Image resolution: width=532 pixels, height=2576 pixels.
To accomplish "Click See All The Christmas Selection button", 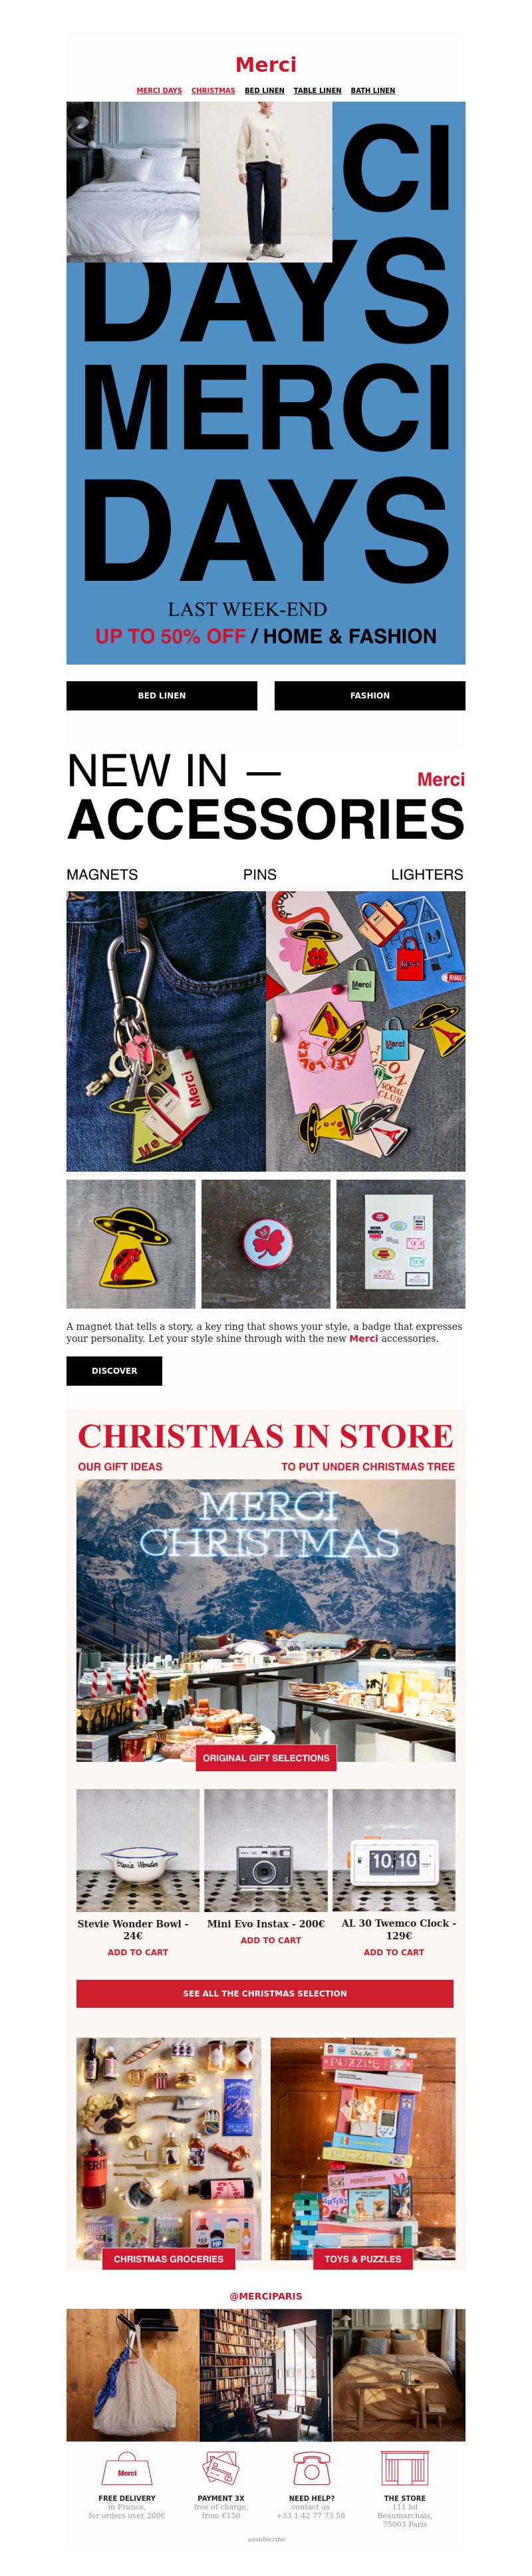I will [265, 1993].
